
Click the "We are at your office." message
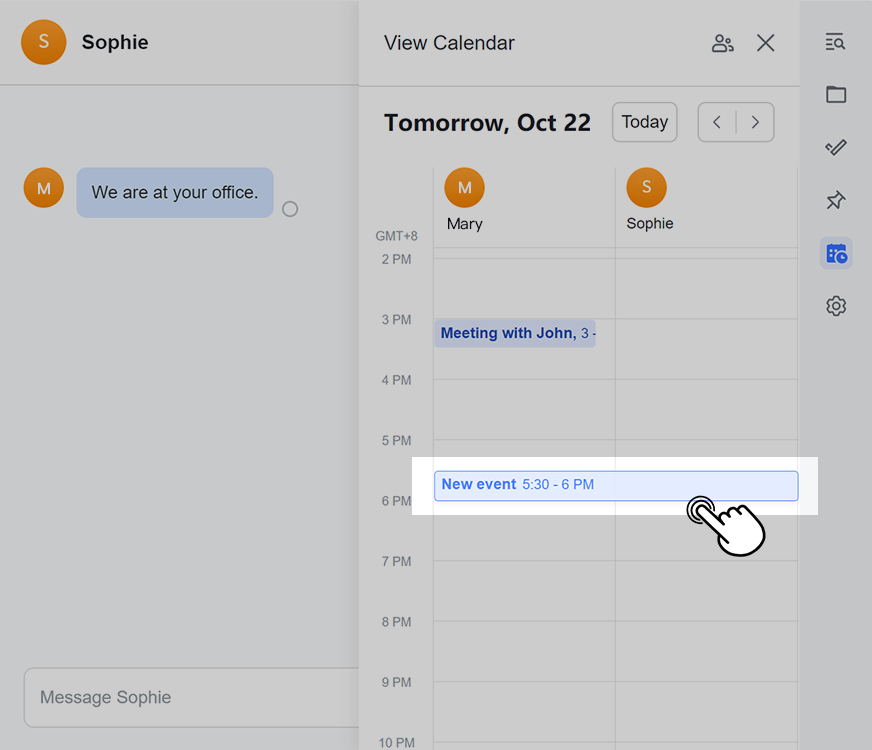(x=175, y=193)
